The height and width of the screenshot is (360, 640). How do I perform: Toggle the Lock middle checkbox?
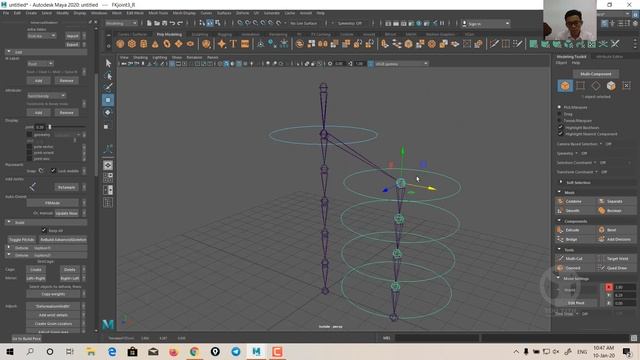(53, 171)
